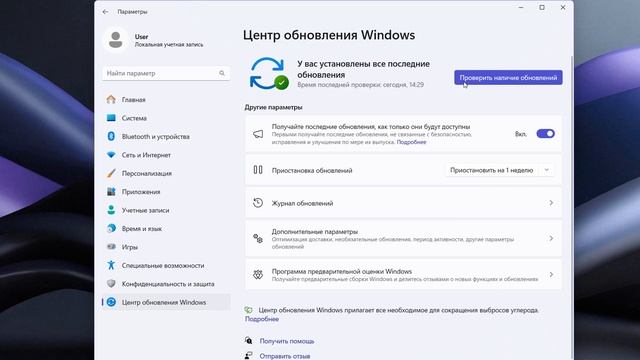Expand Программа предварительной оценки chevron
640x360 pixels.
click(x=551, y=274)
